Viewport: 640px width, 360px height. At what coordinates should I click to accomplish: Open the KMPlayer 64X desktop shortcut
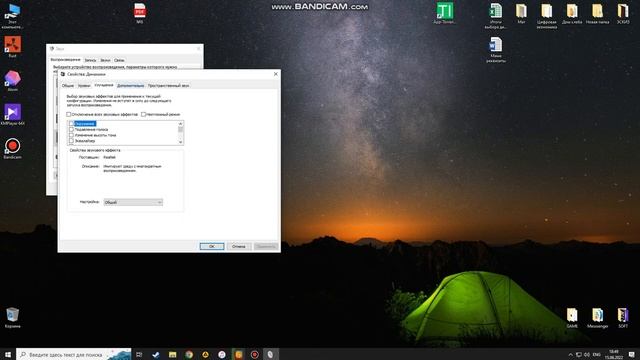tap(12, 114)
